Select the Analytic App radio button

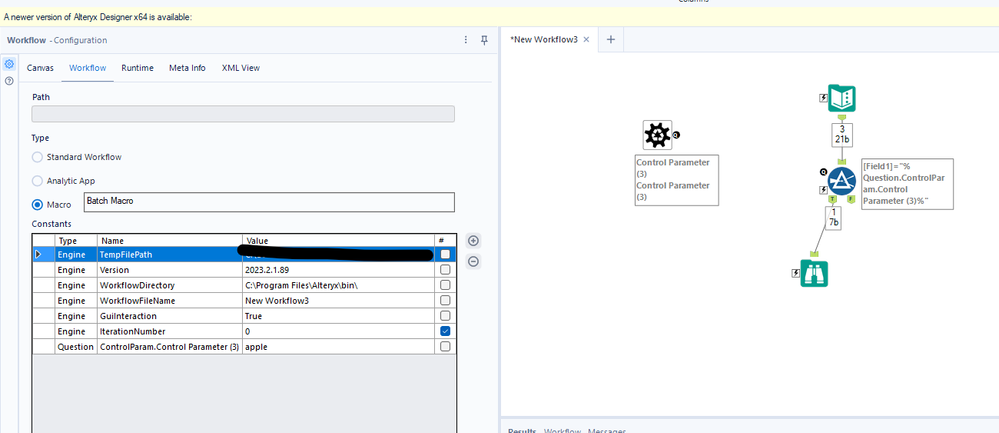pos(38,181)
